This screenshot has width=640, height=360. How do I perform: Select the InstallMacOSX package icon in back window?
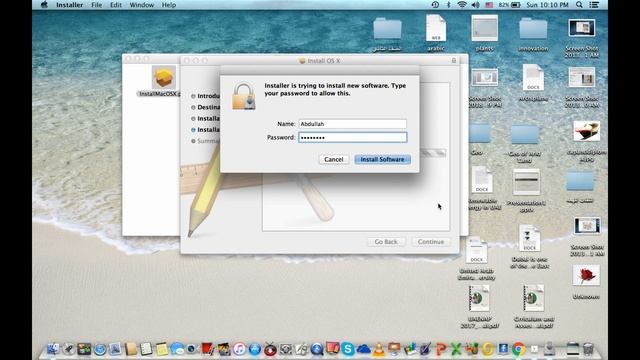pos(164,77)
